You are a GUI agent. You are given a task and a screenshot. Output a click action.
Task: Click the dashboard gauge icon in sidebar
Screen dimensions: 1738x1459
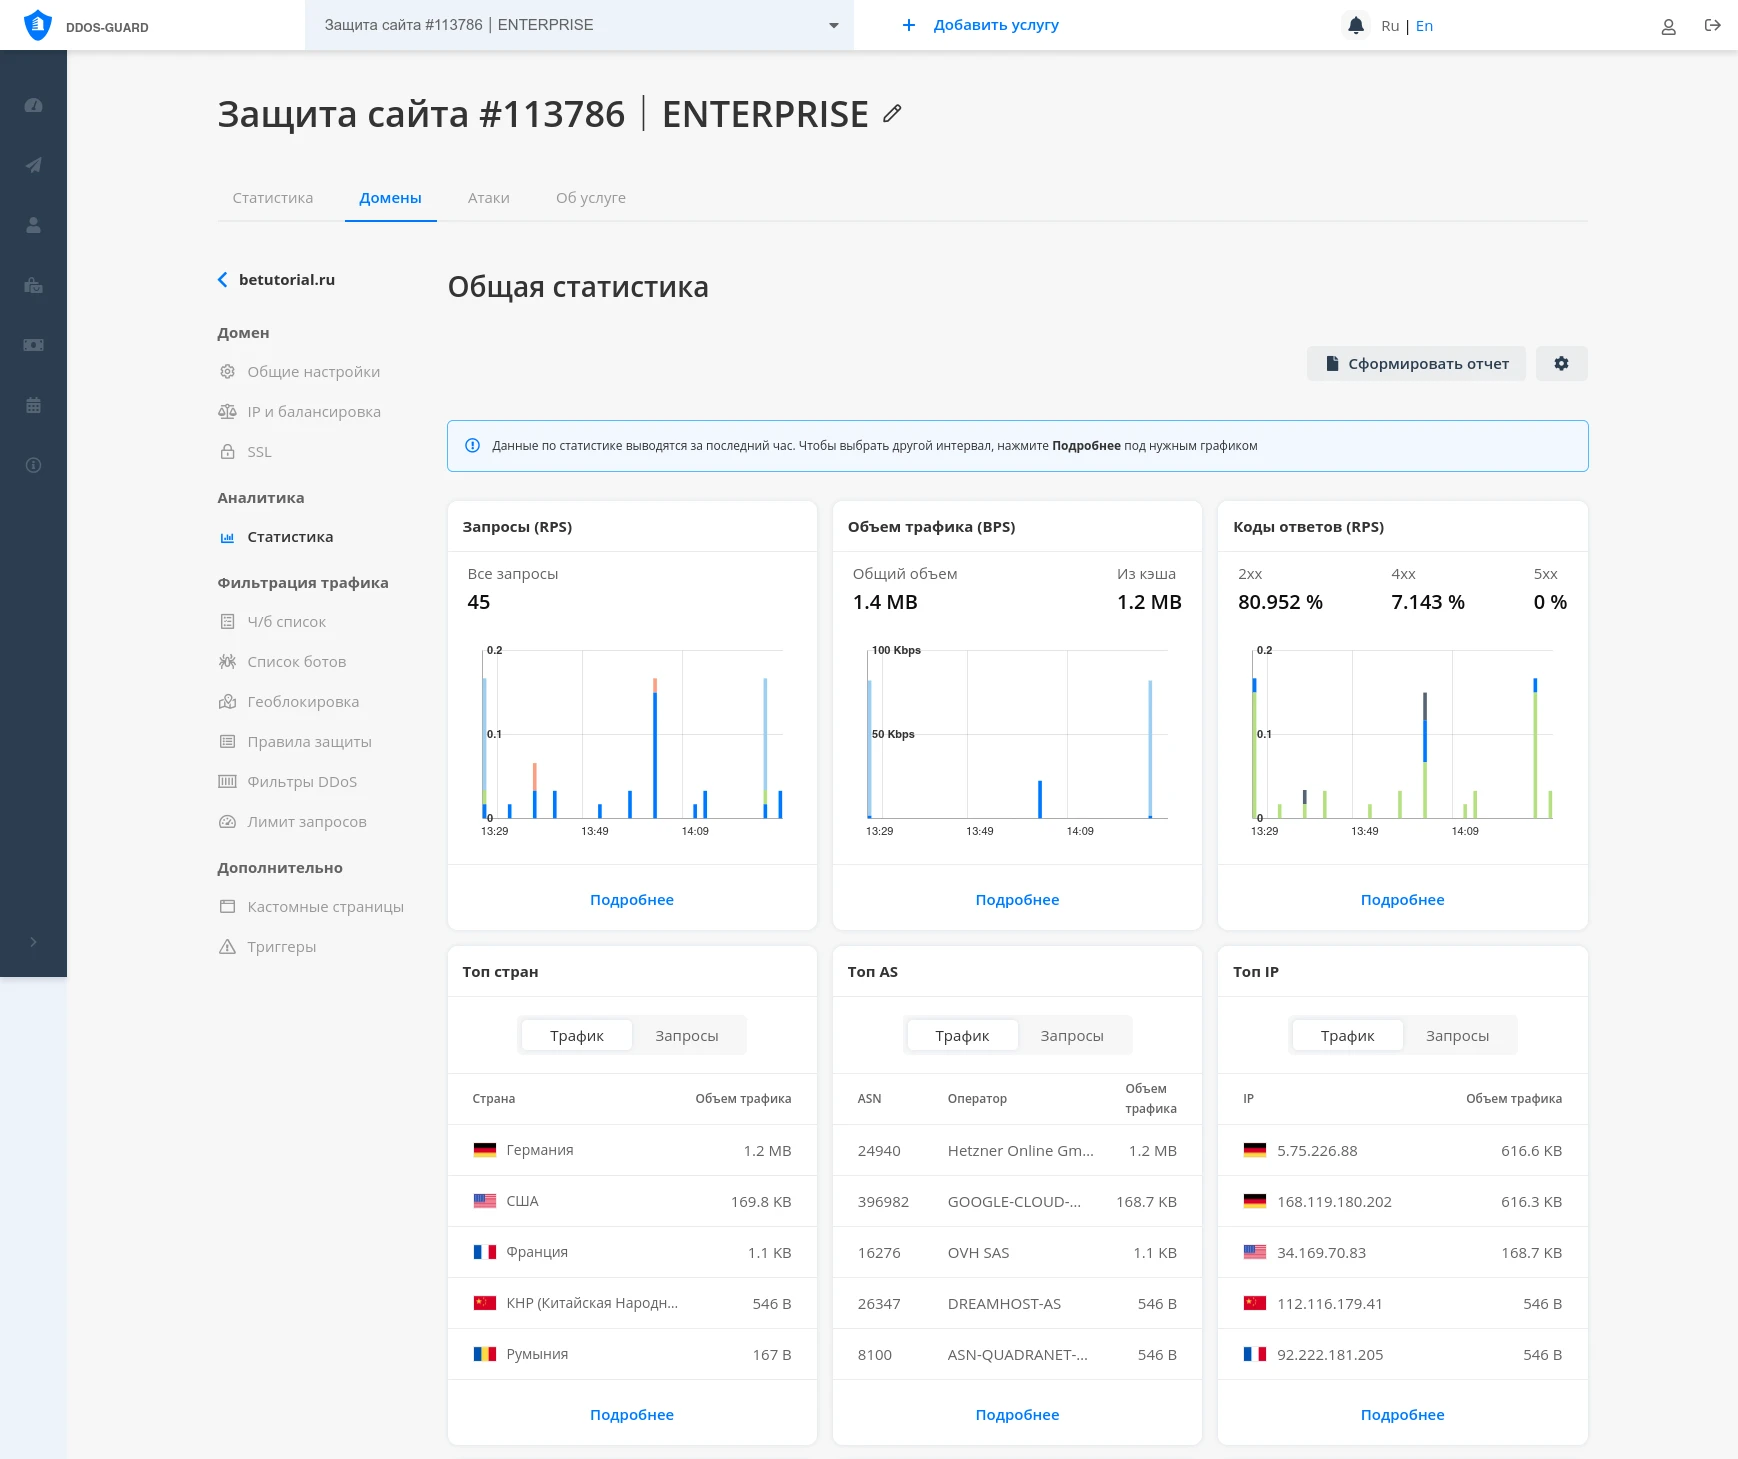pyautogui.click(x=33, y=105)
